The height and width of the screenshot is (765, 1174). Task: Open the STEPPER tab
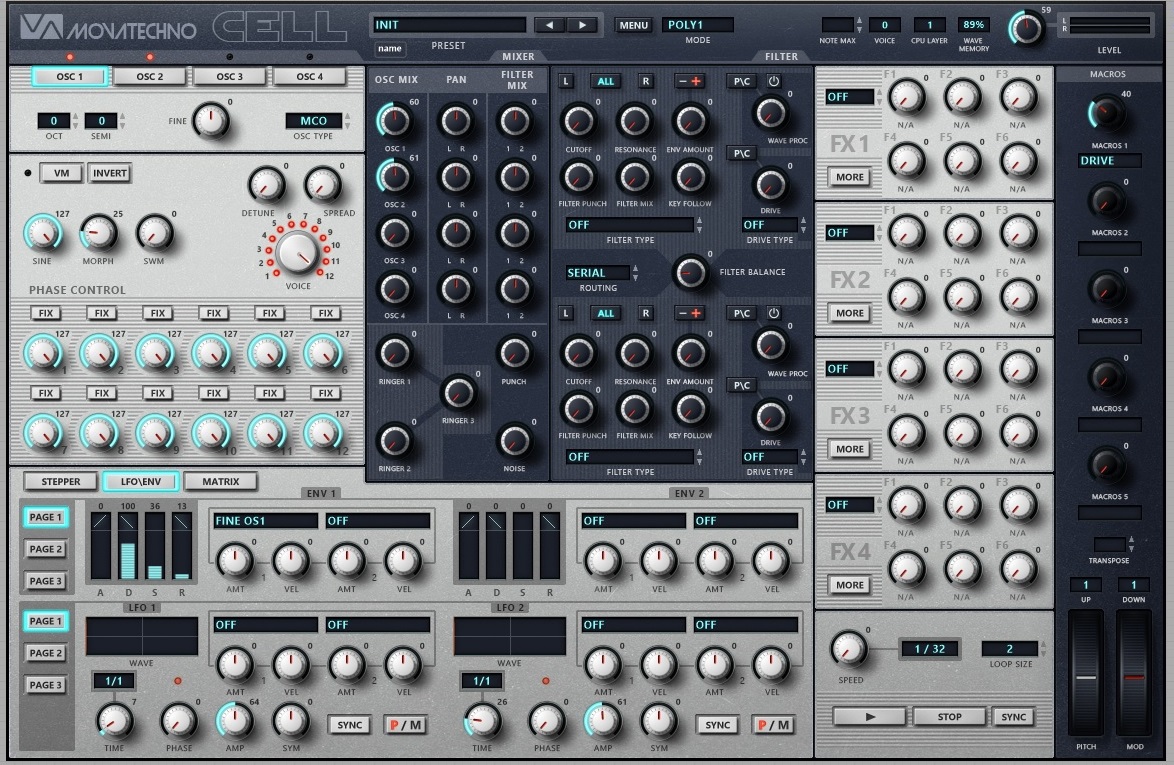coord(61,481)
